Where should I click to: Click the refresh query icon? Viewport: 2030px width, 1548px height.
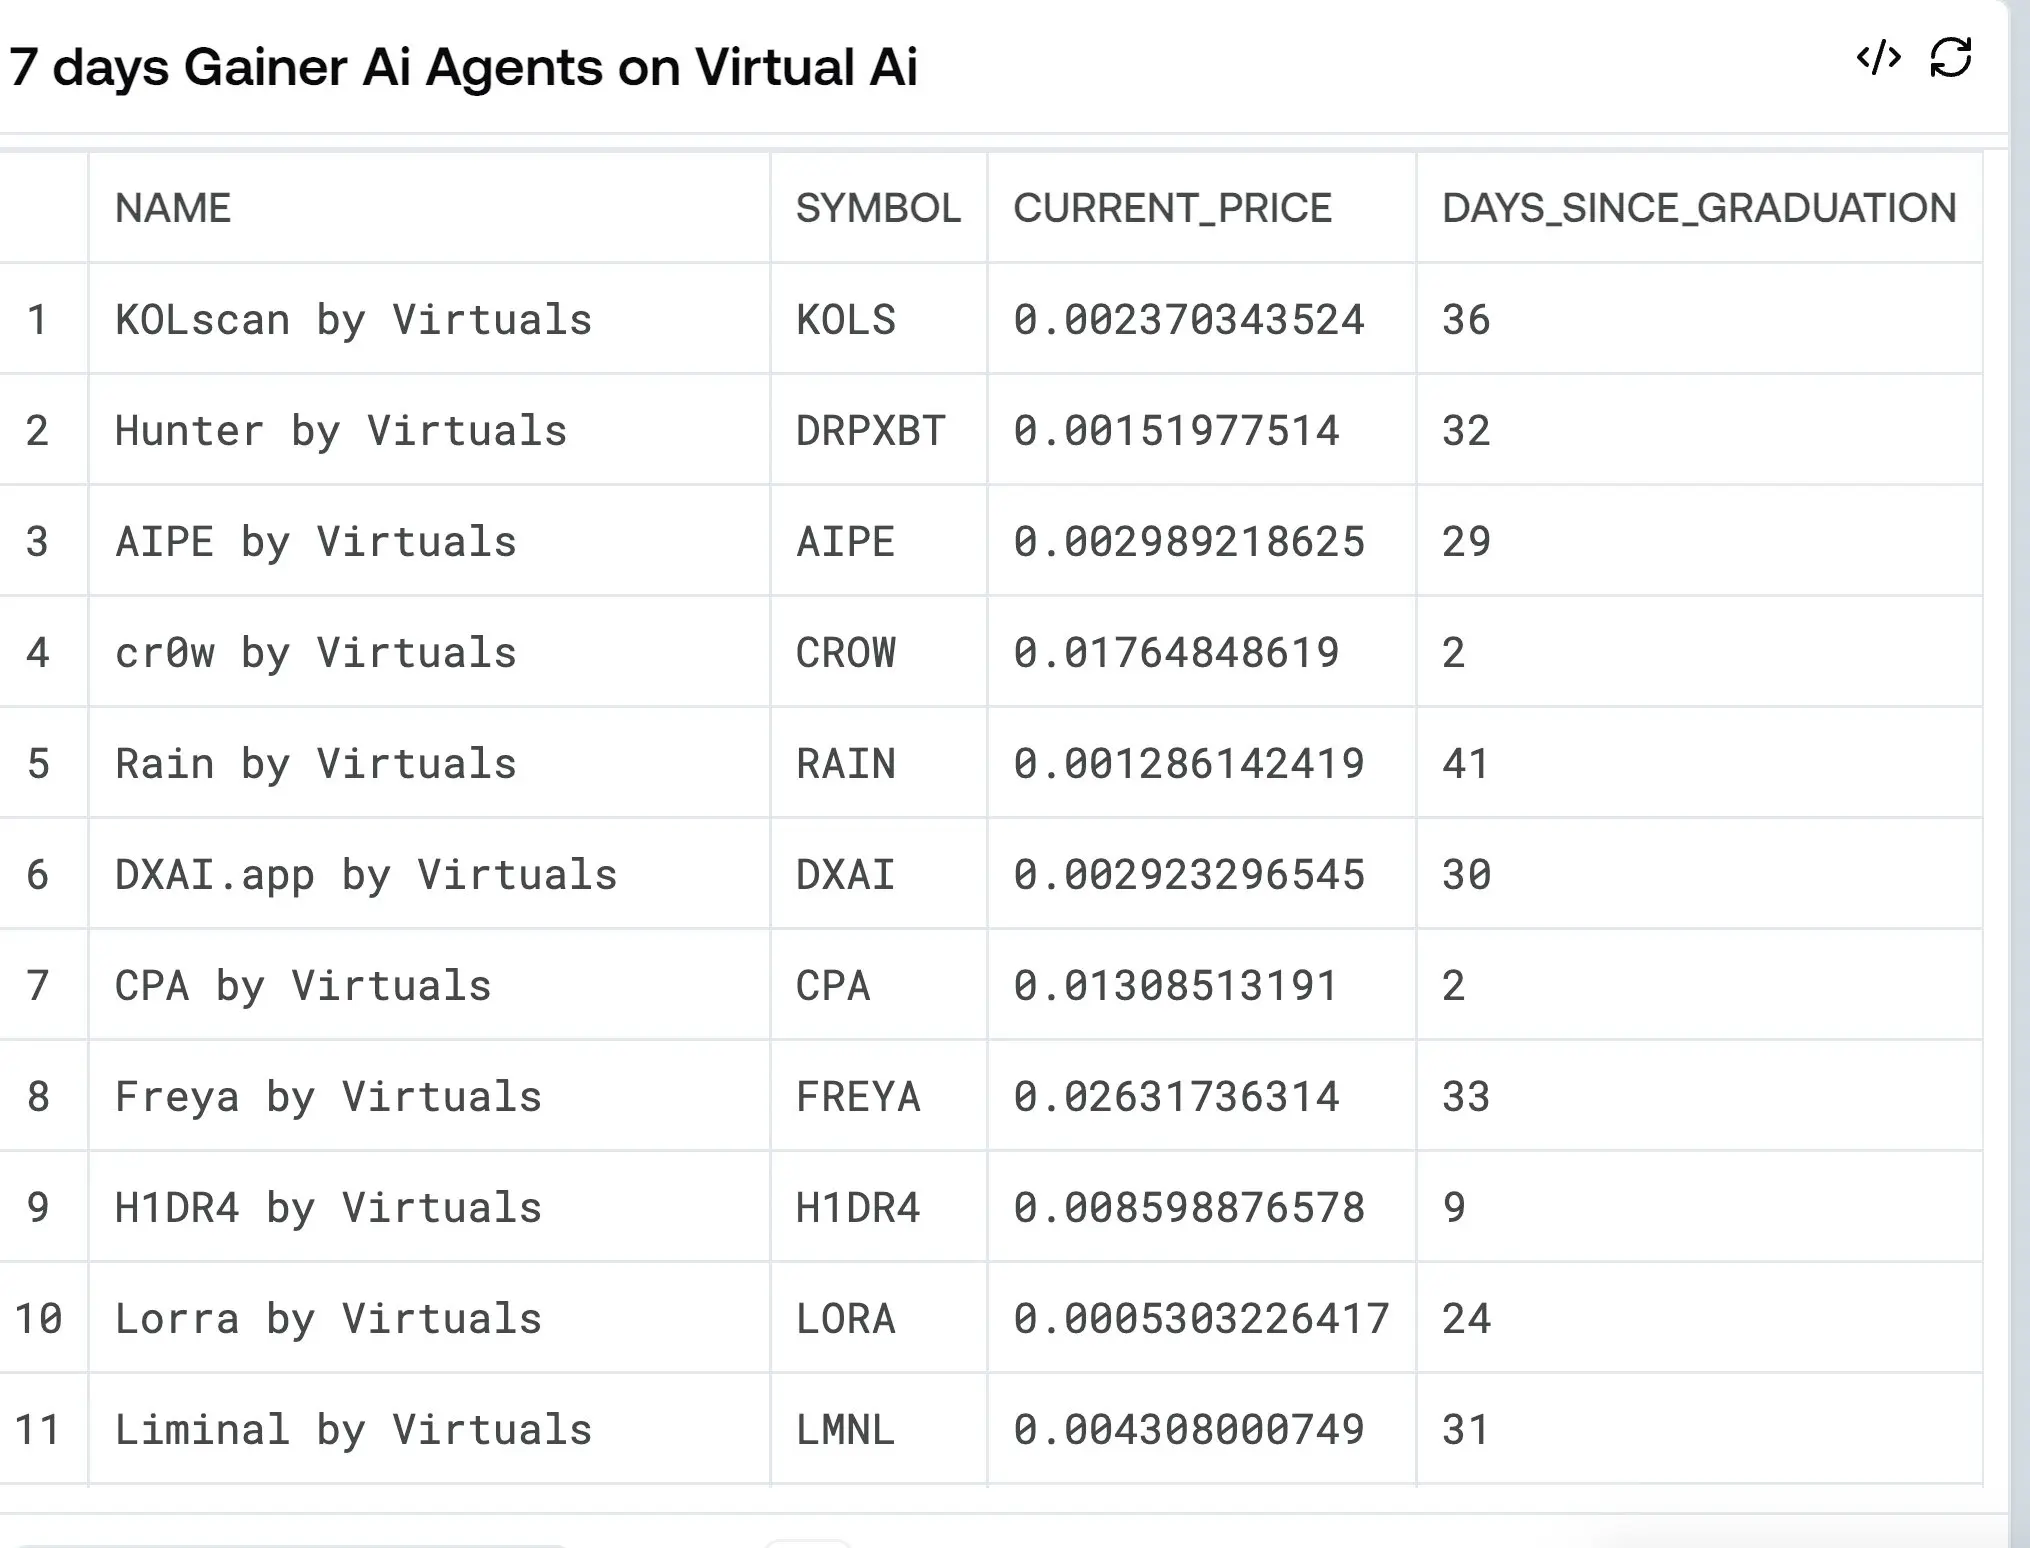coord(1950,59)
